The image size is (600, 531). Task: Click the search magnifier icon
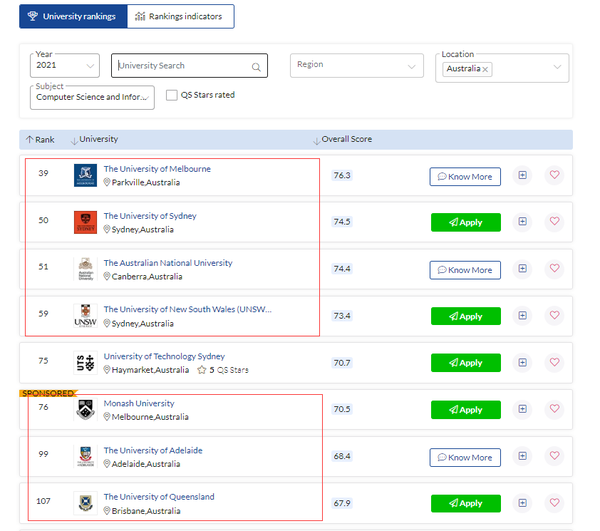tap(256, 67)
